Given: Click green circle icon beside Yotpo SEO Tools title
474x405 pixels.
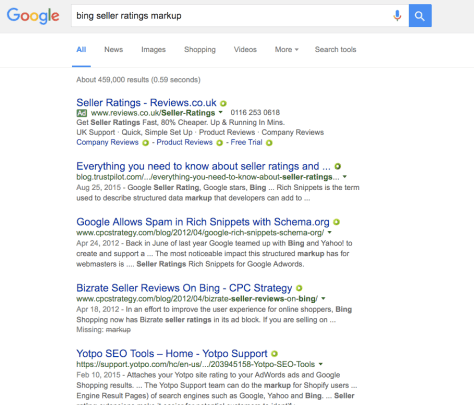Looking at the screenshot, I should click(x=274, y=354).
